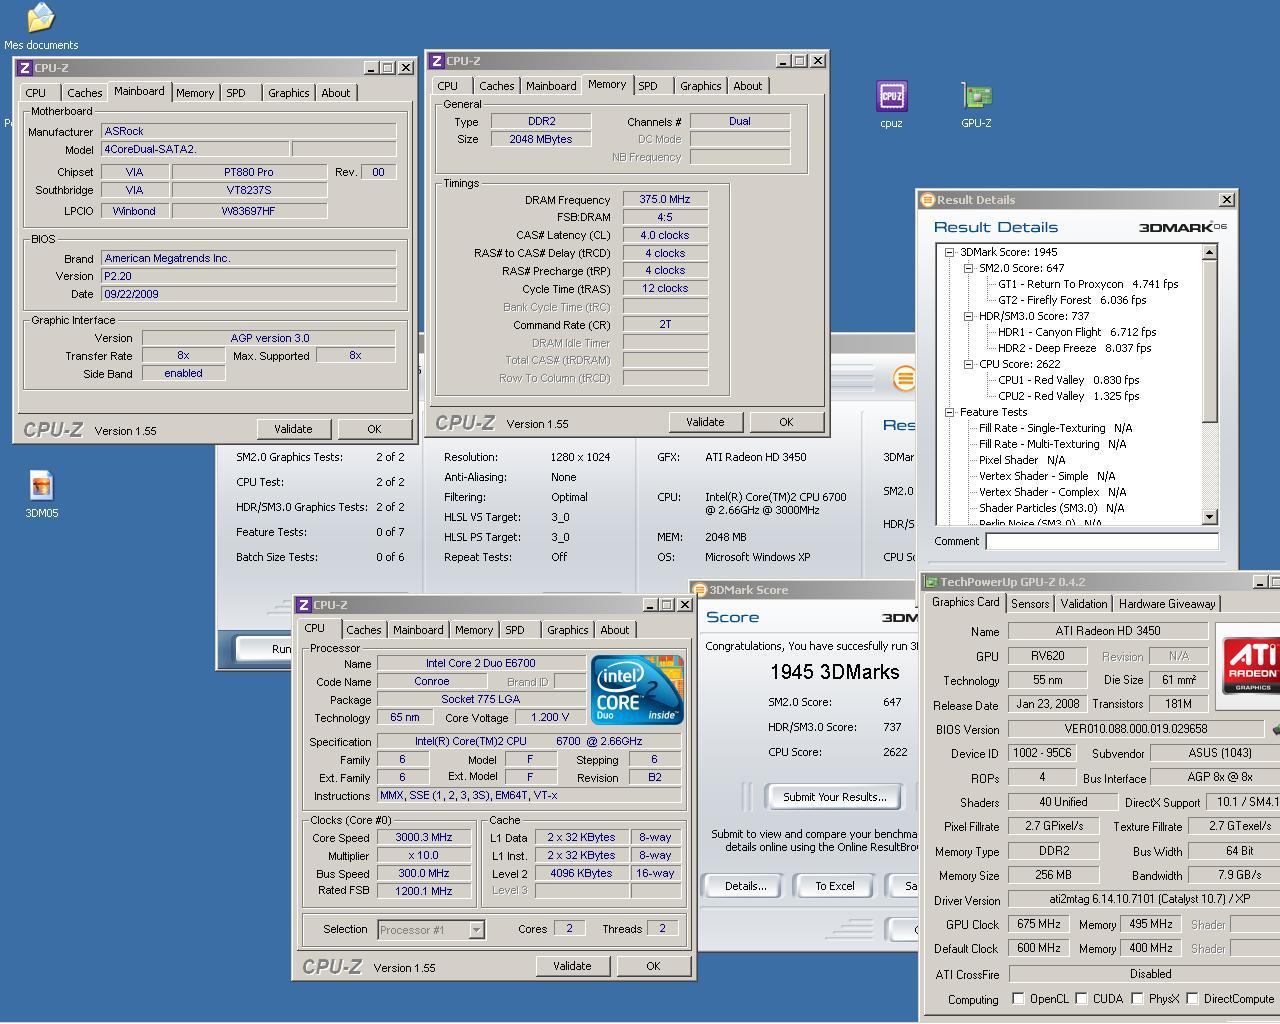Open Validation tab in GPU-Z
Viewport: 1280px width, 1024px height.
[x=1084, y=604]
